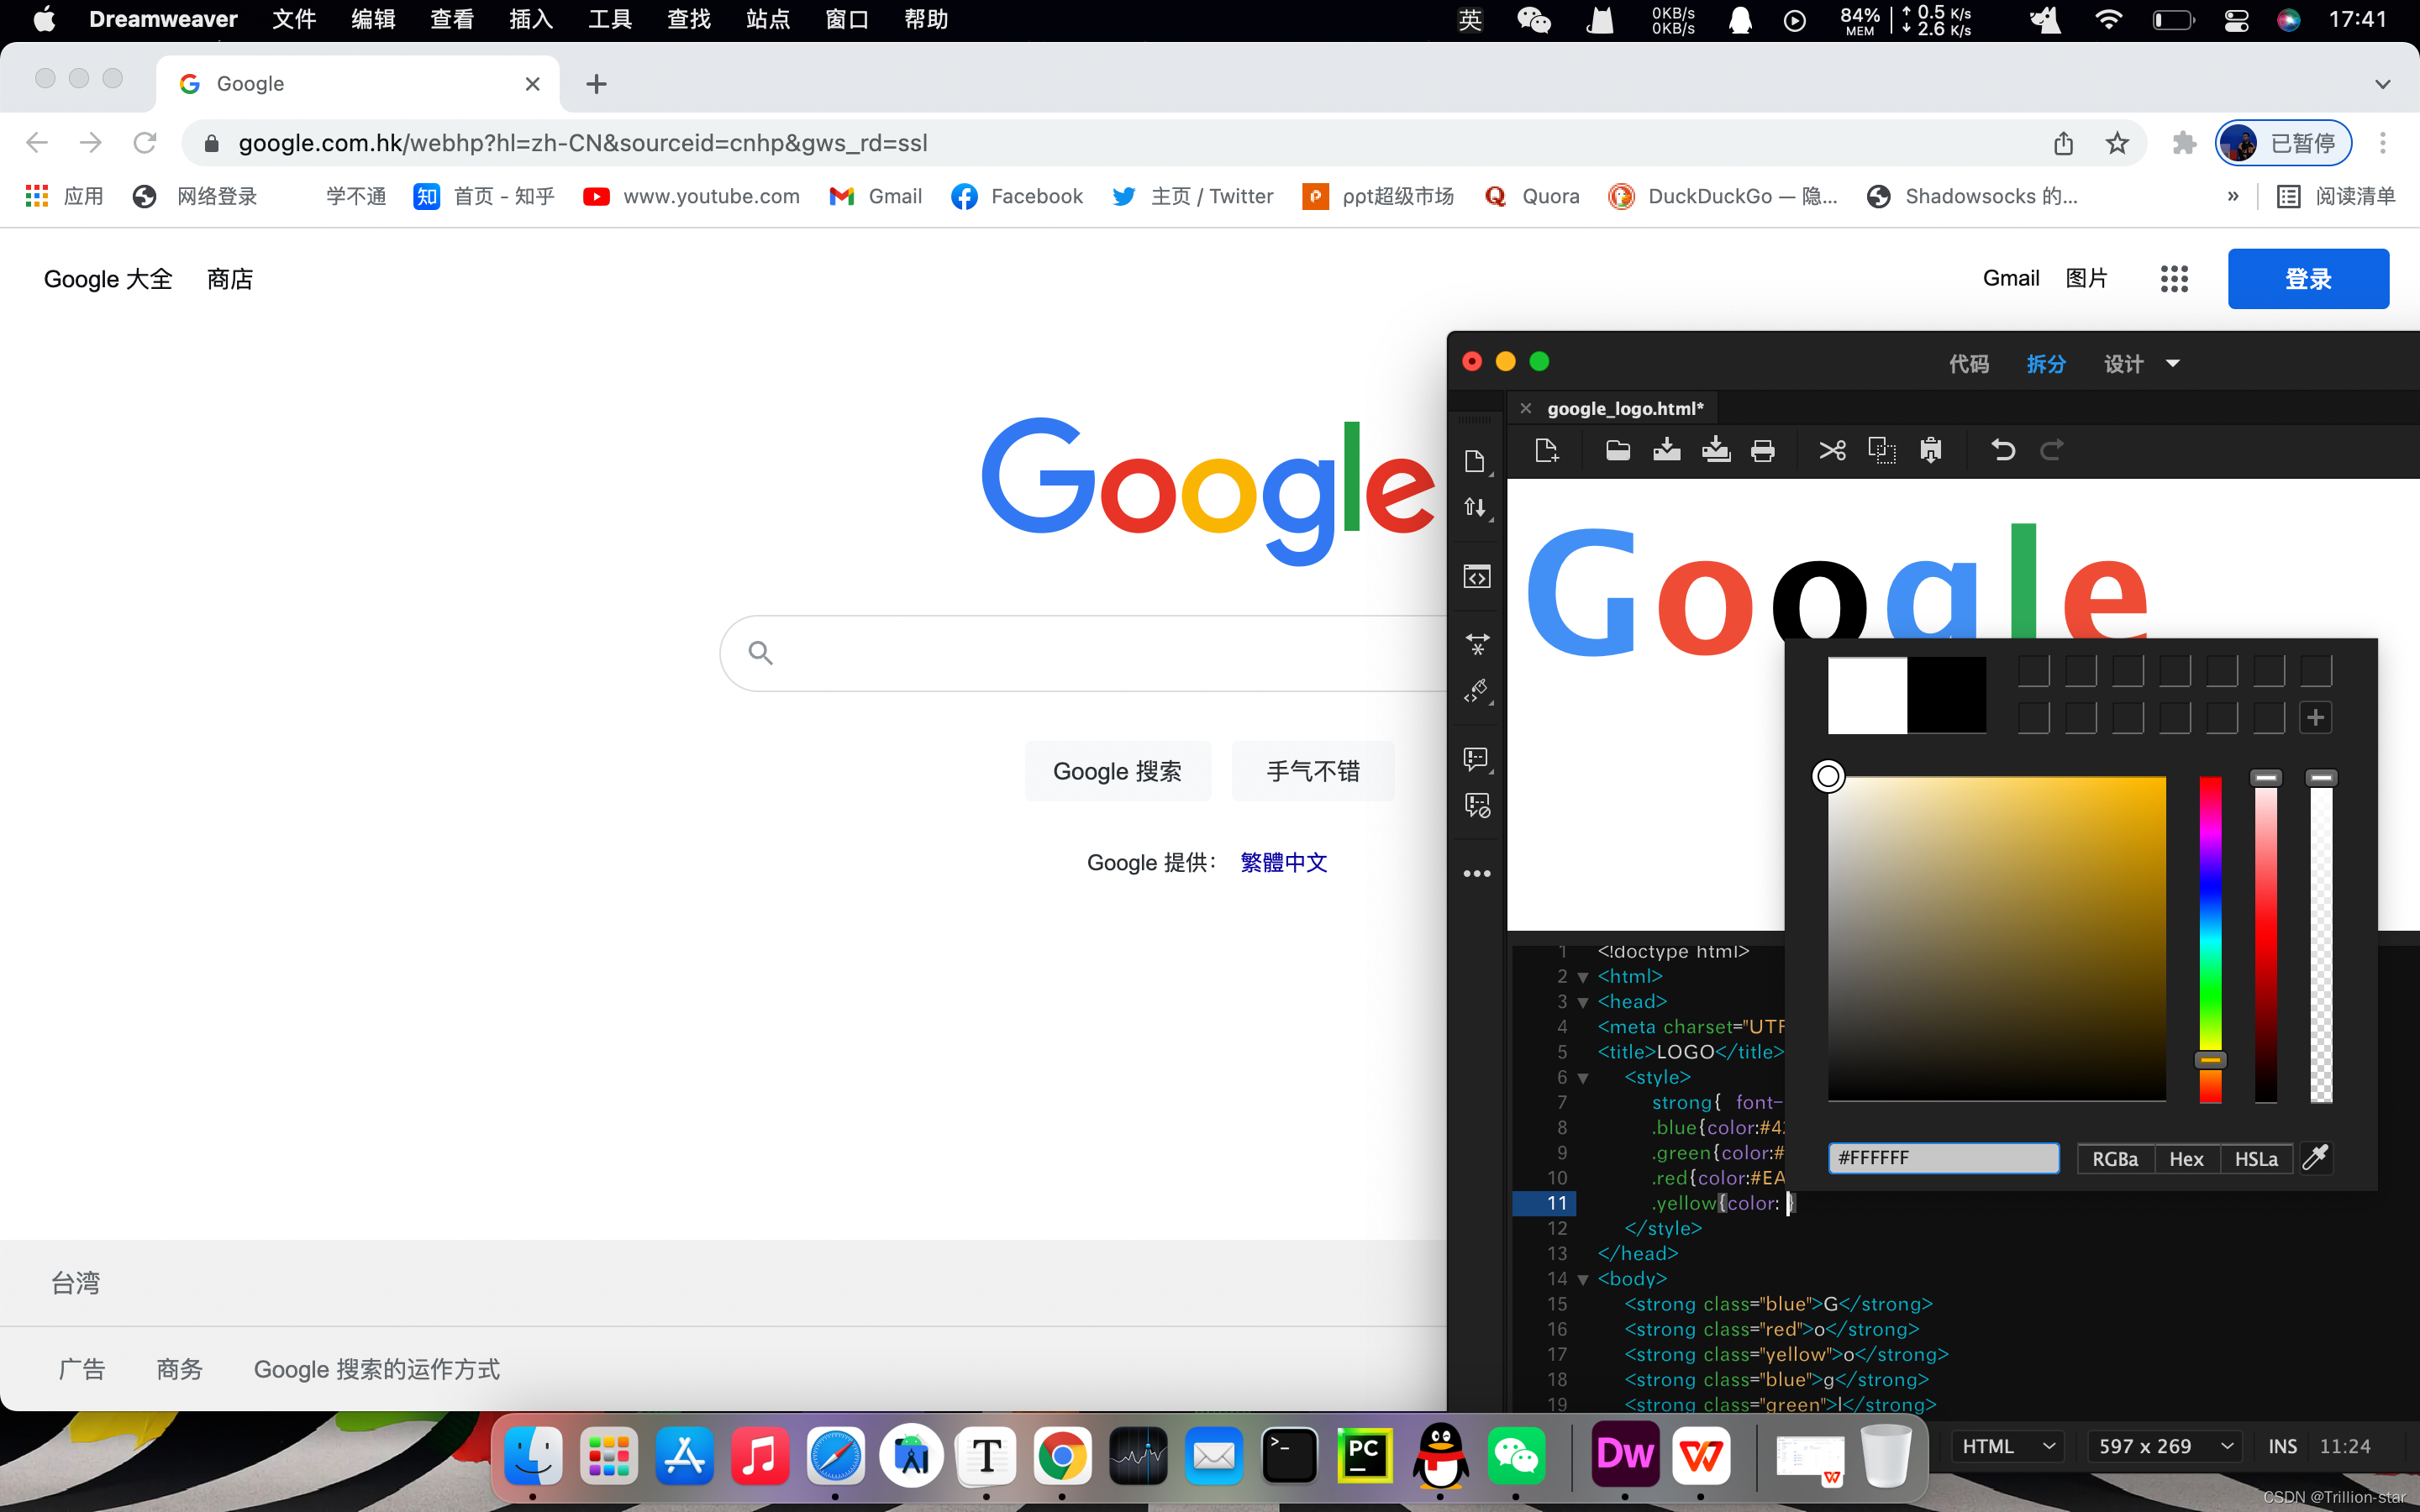The height and width of the screenshot is (1512, 2420).
Task: Open the 597 x 269 window size dropdown
Action: coord(2164,1446)
